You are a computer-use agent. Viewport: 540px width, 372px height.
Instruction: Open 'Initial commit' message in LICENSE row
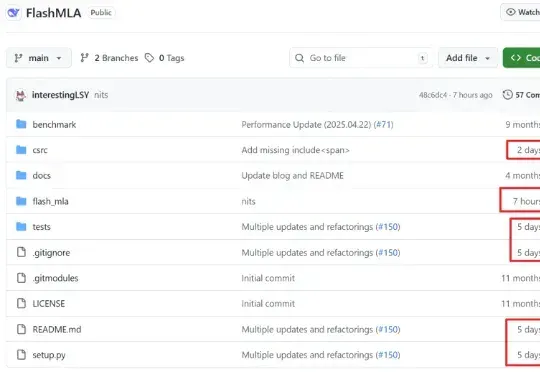coord(268,304)
